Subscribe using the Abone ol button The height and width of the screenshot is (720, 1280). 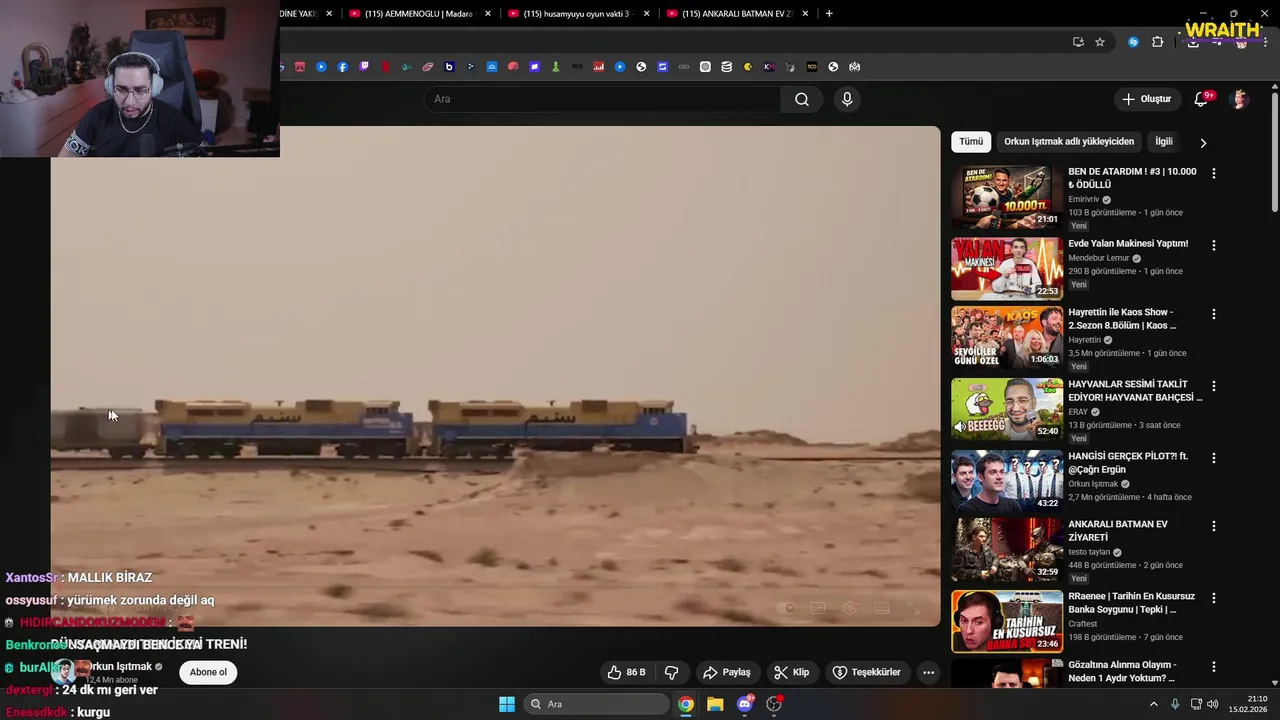click(208, 672)
